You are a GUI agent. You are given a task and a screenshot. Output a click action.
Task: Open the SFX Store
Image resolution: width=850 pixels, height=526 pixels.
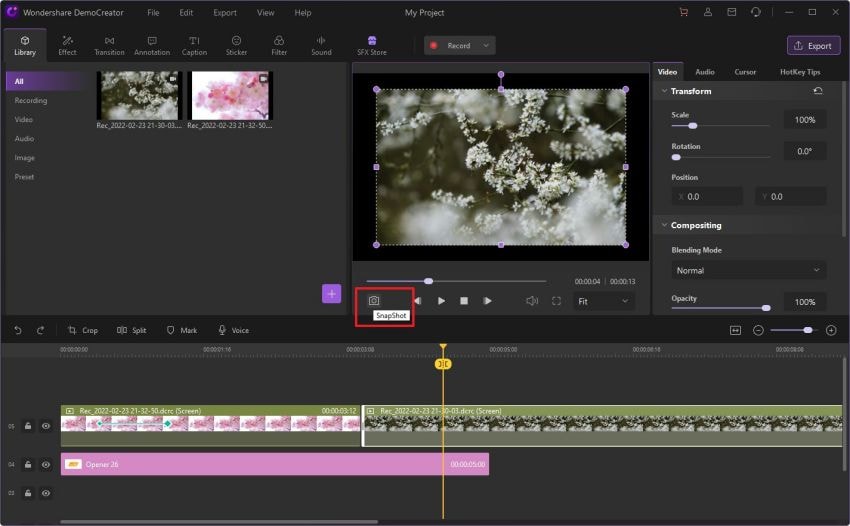pos(372,46)
